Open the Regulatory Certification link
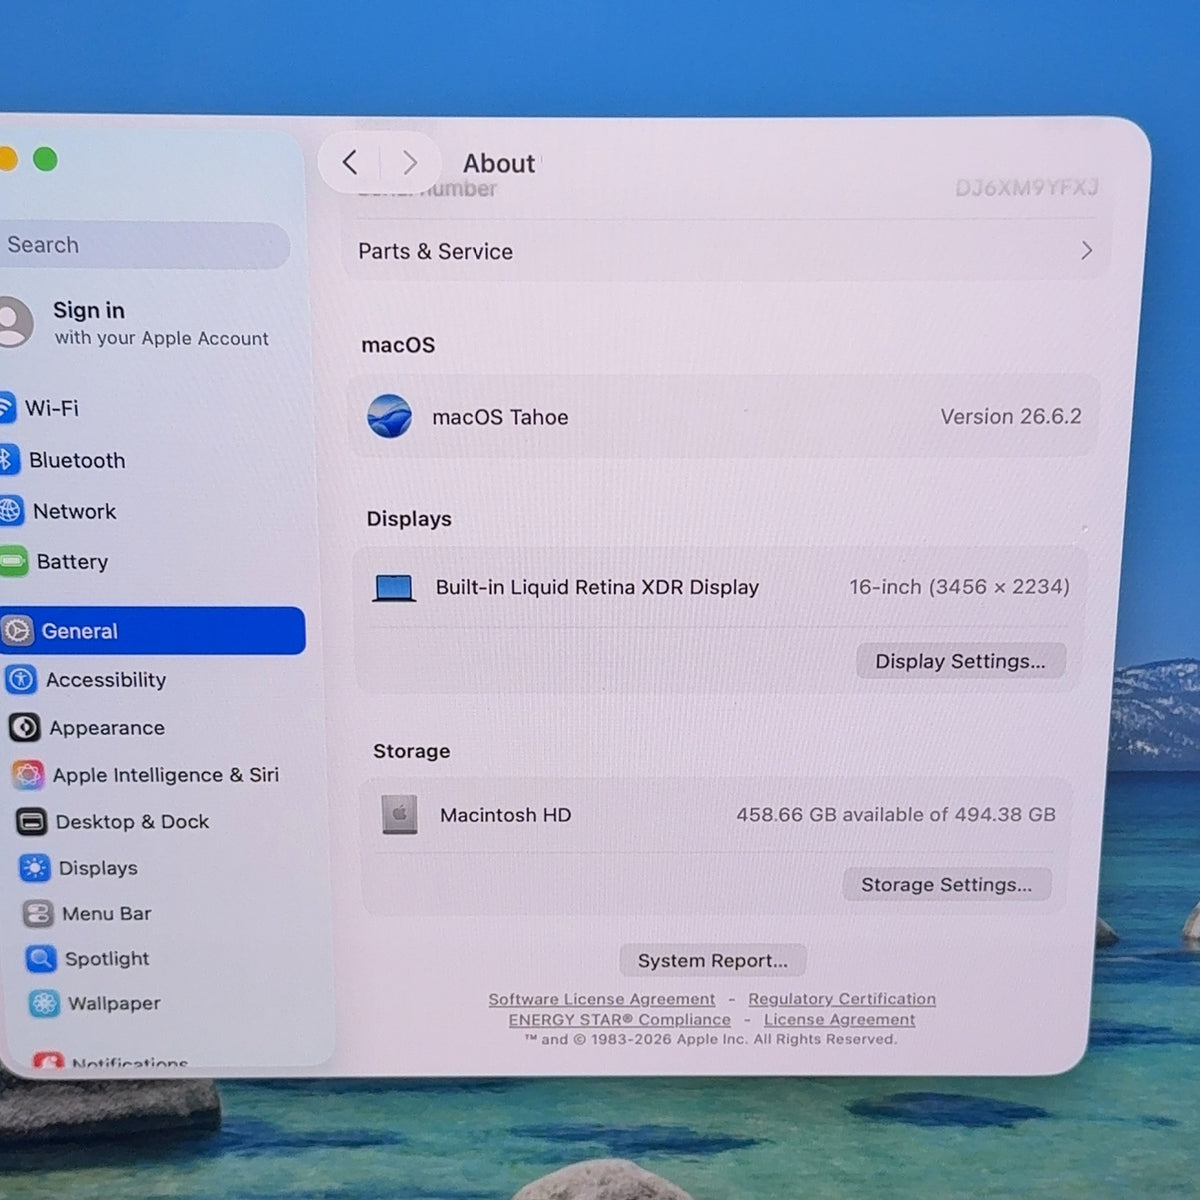Screen dimensions: 1200x1200 (842, 999)
